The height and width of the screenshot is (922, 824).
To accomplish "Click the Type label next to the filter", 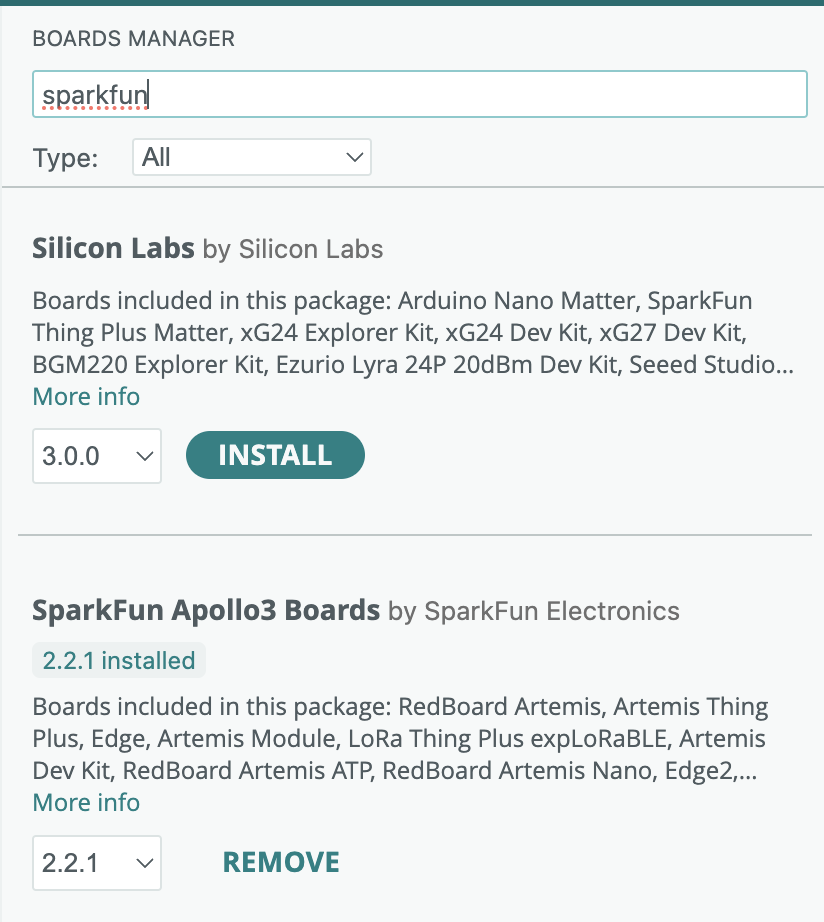I will (x=64, y=157).
